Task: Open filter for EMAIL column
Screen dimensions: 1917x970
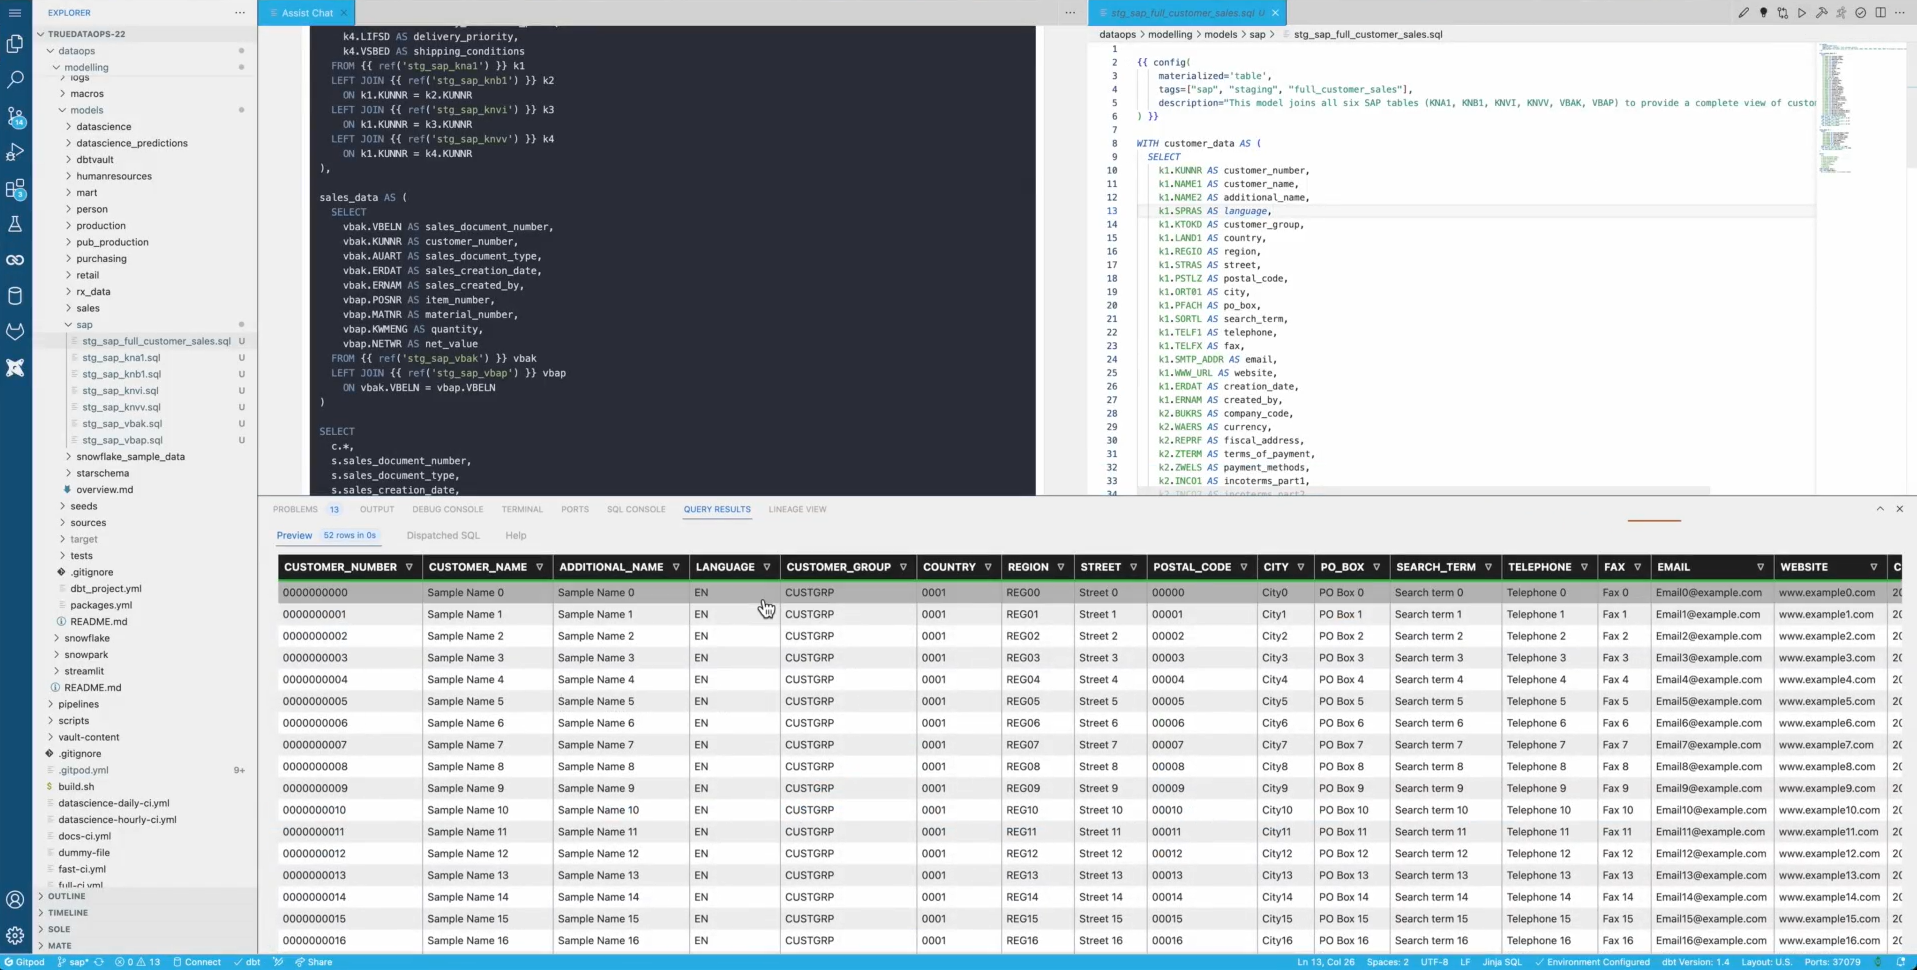Action: tap(1761, 567)
